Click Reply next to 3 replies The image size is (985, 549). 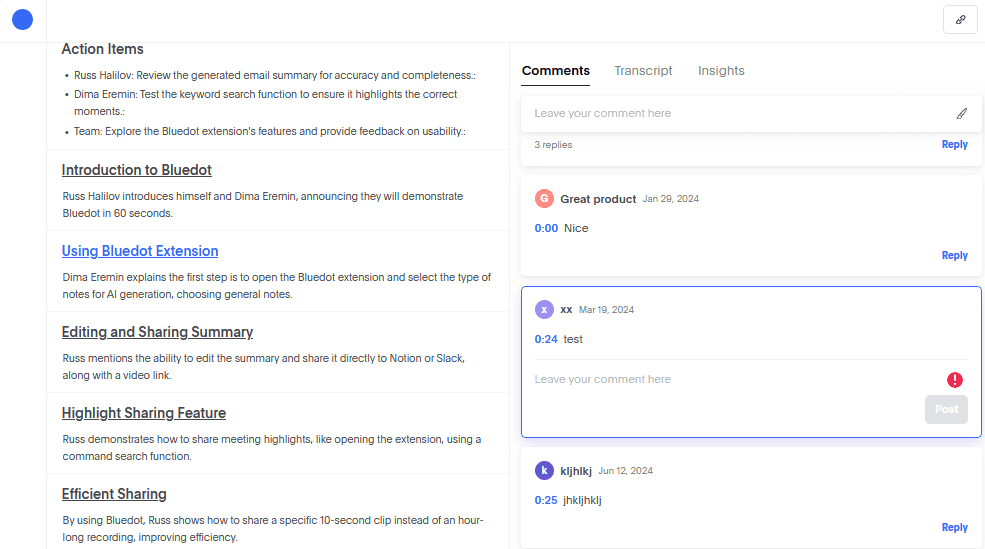pos(954,144)
